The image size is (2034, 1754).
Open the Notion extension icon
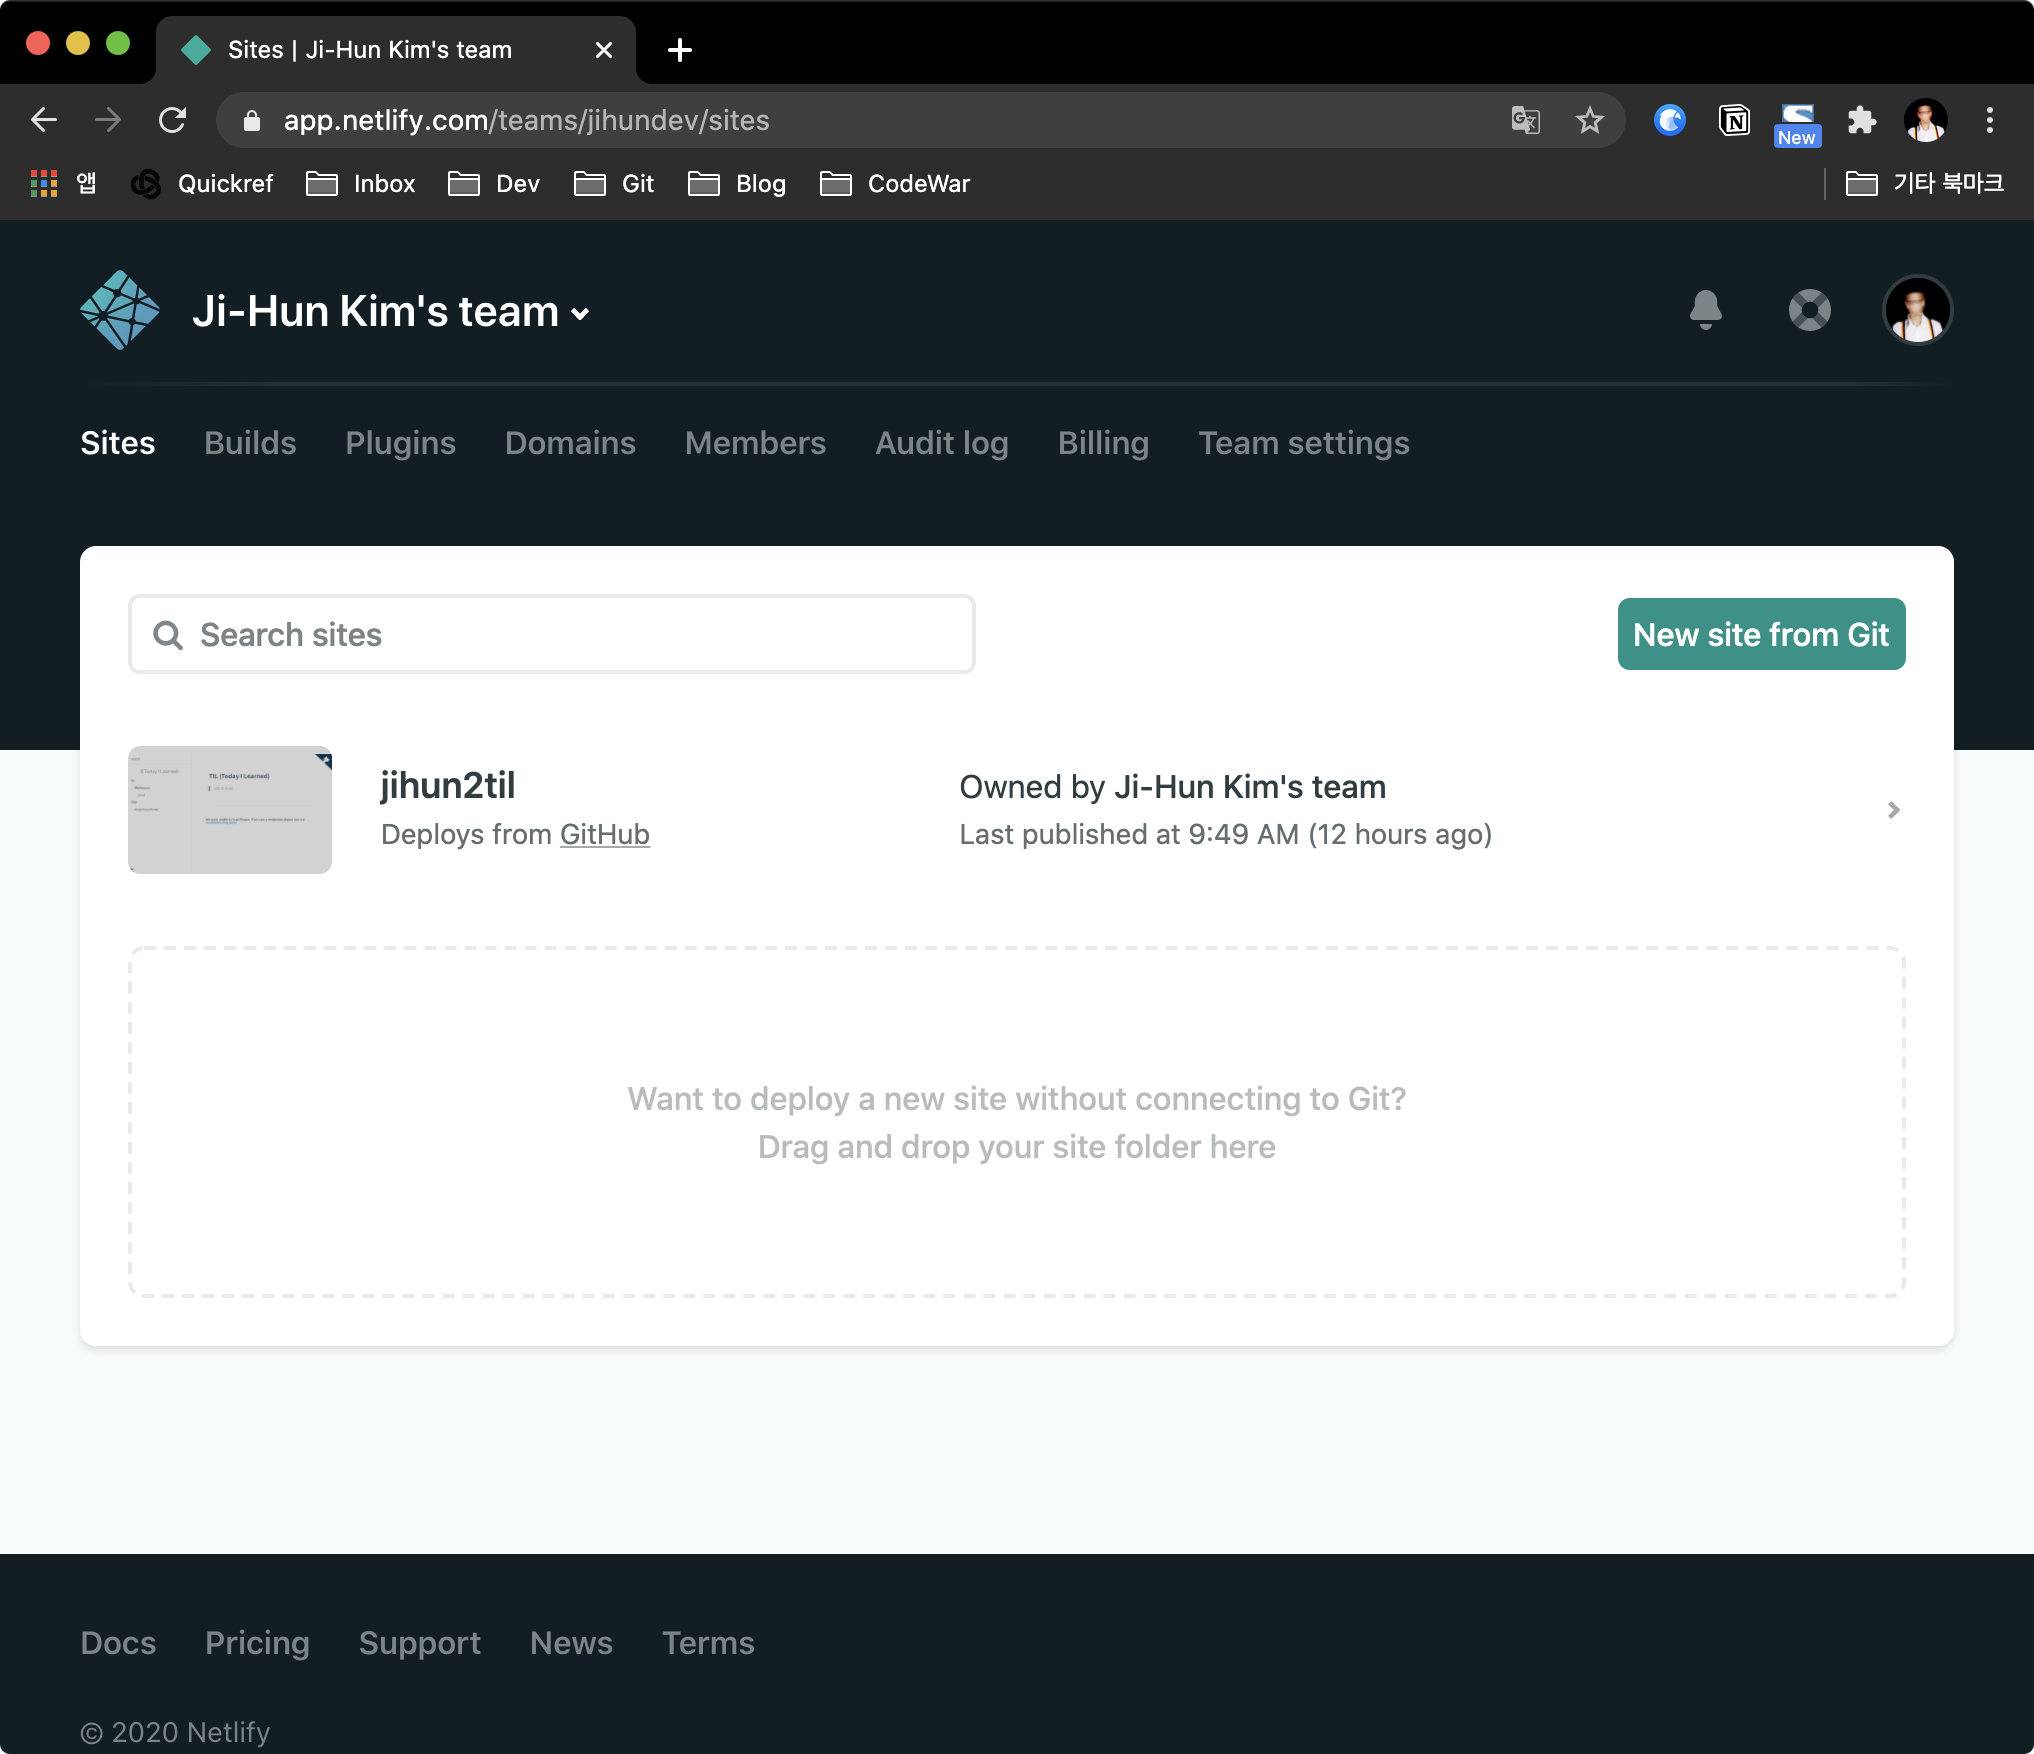pos(1733,121)
